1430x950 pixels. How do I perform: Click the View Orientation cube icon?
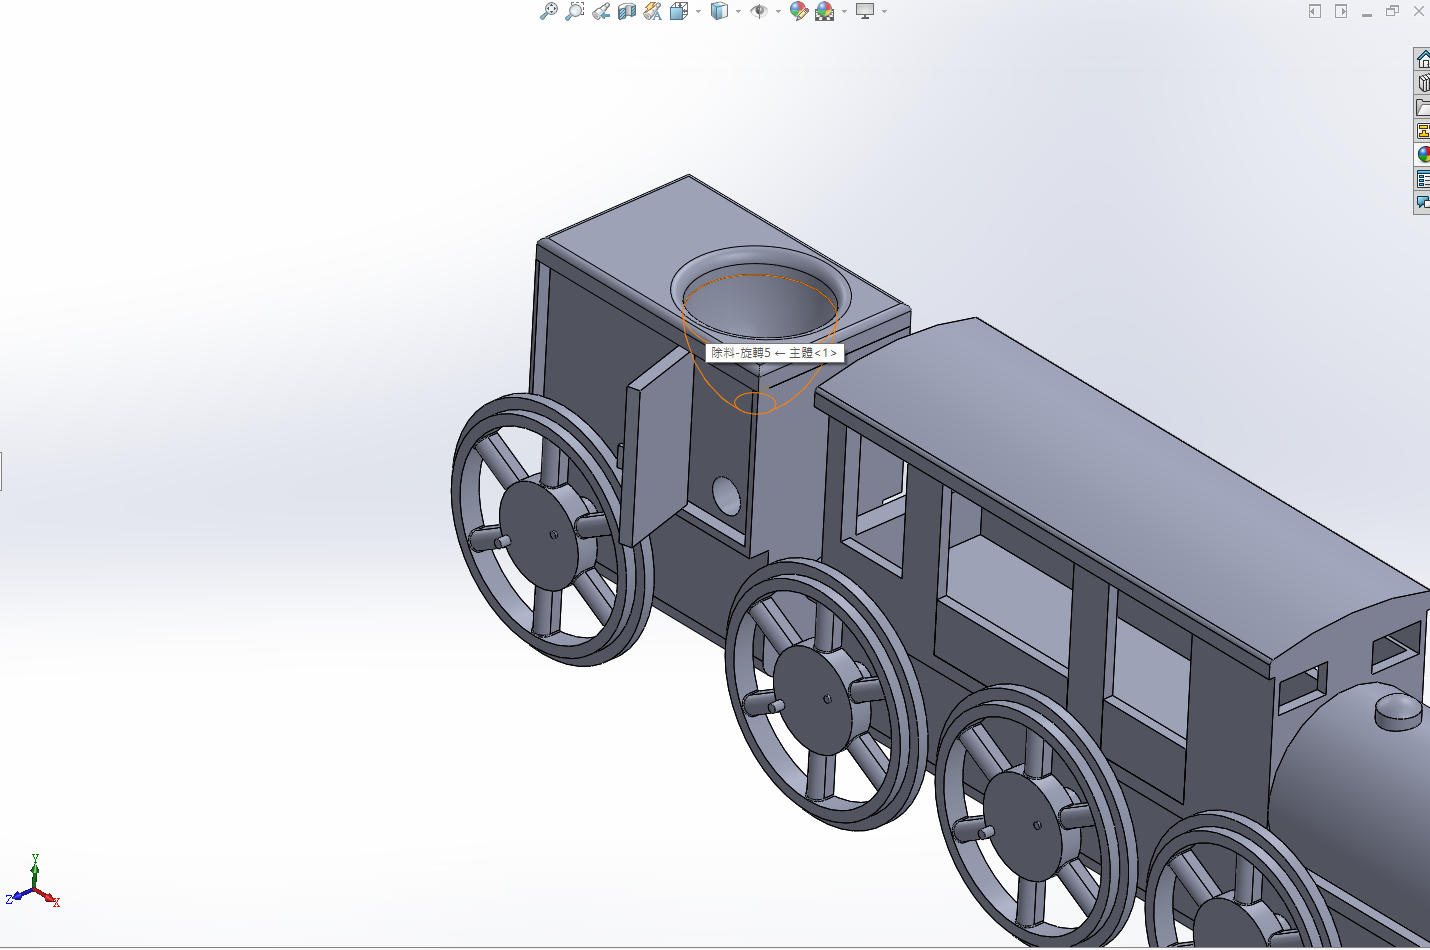click(x=679, y=11)
